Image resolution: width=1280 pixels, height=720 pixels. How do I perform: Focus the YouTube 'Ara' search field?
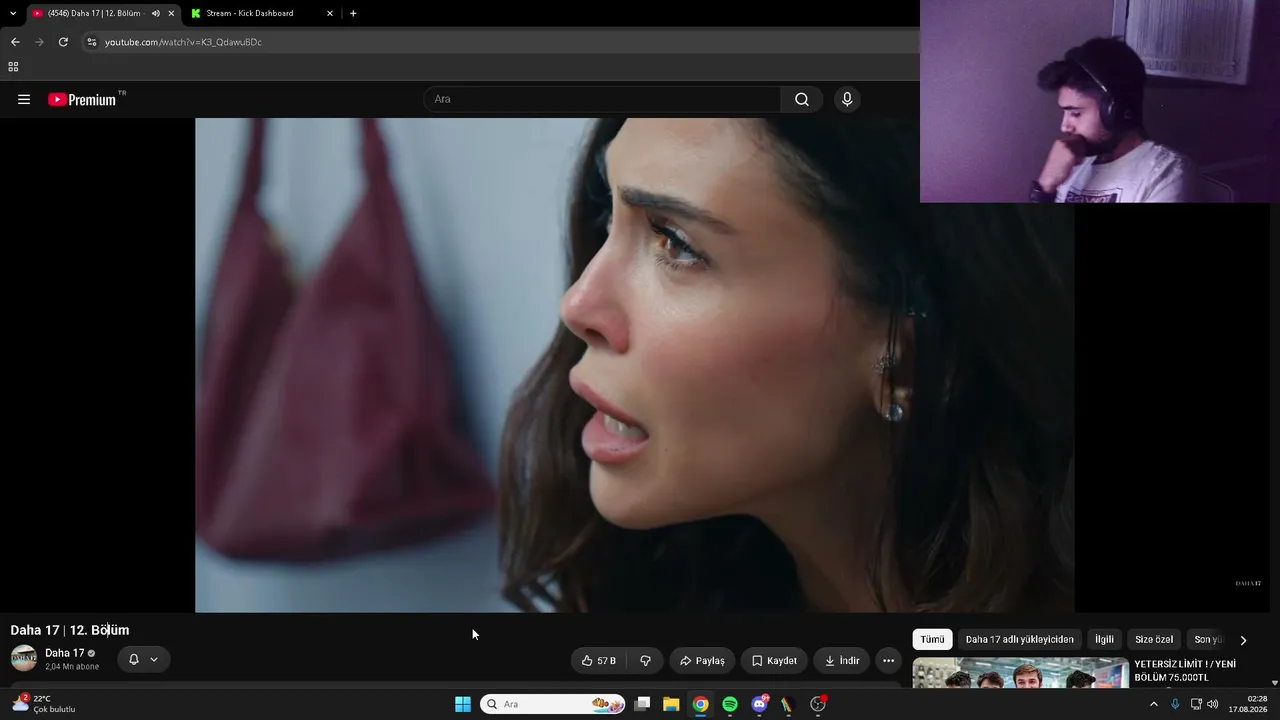point(602,99)
